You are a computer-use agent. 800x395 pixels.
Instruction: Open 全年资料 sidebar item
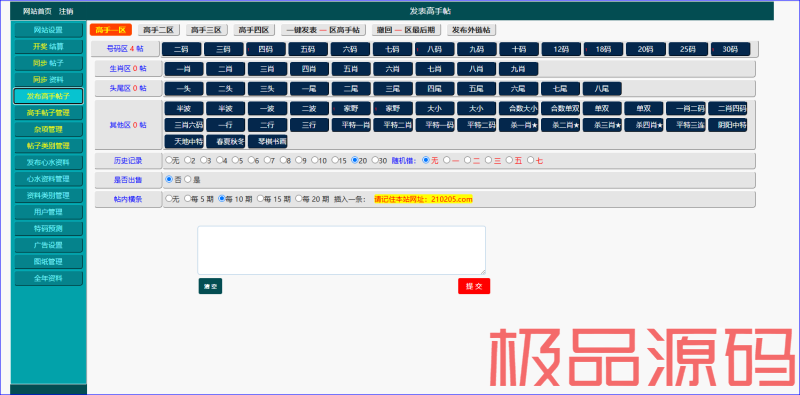coord(48,278)
